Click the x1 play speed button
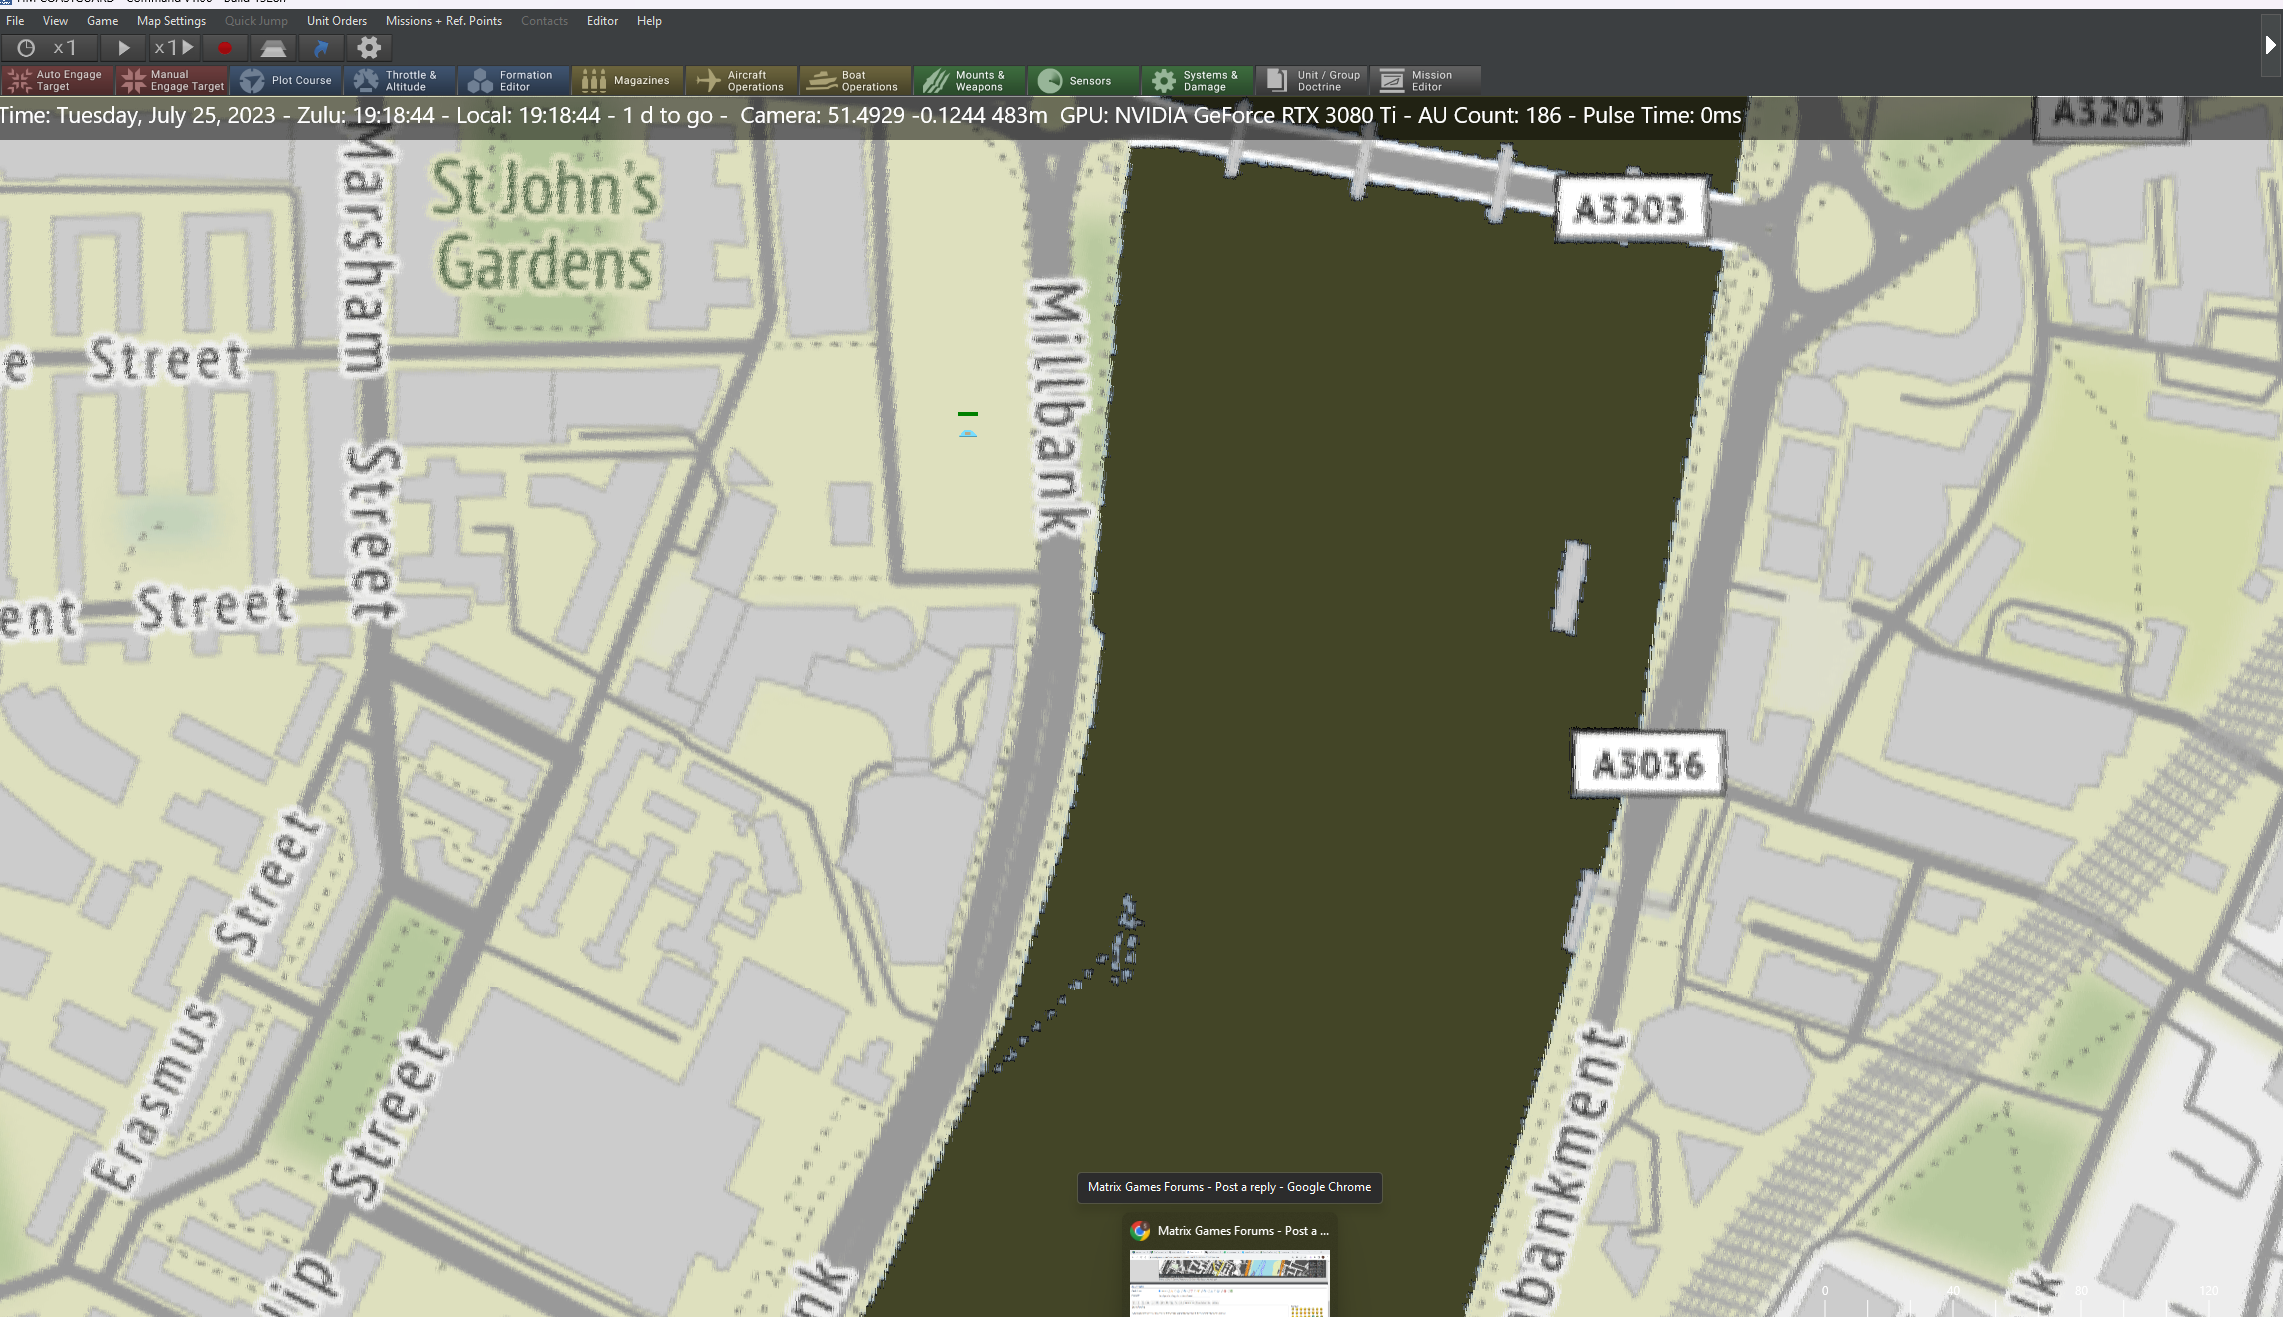Screen dimensions: 2283x1317 pyautogui.click(x=174, y=48)
